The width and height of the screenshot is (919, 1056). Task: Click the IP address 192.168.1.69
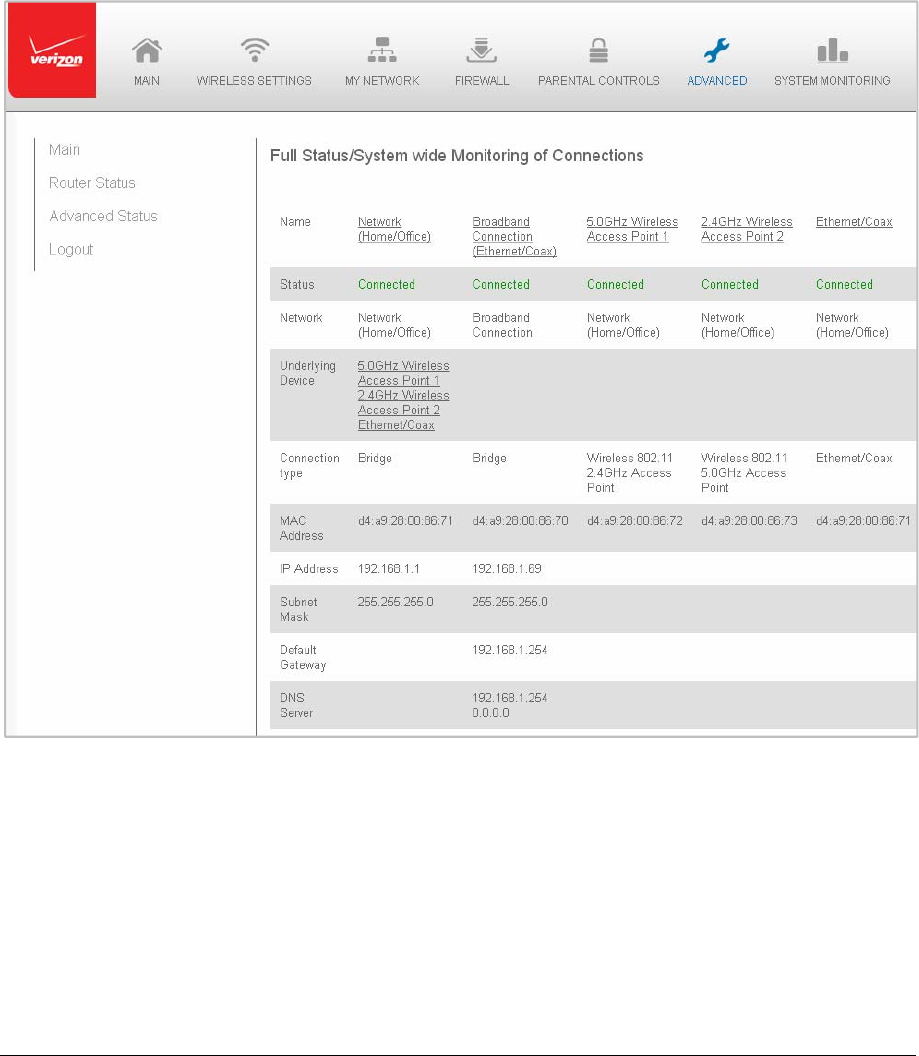pos(506,569)
